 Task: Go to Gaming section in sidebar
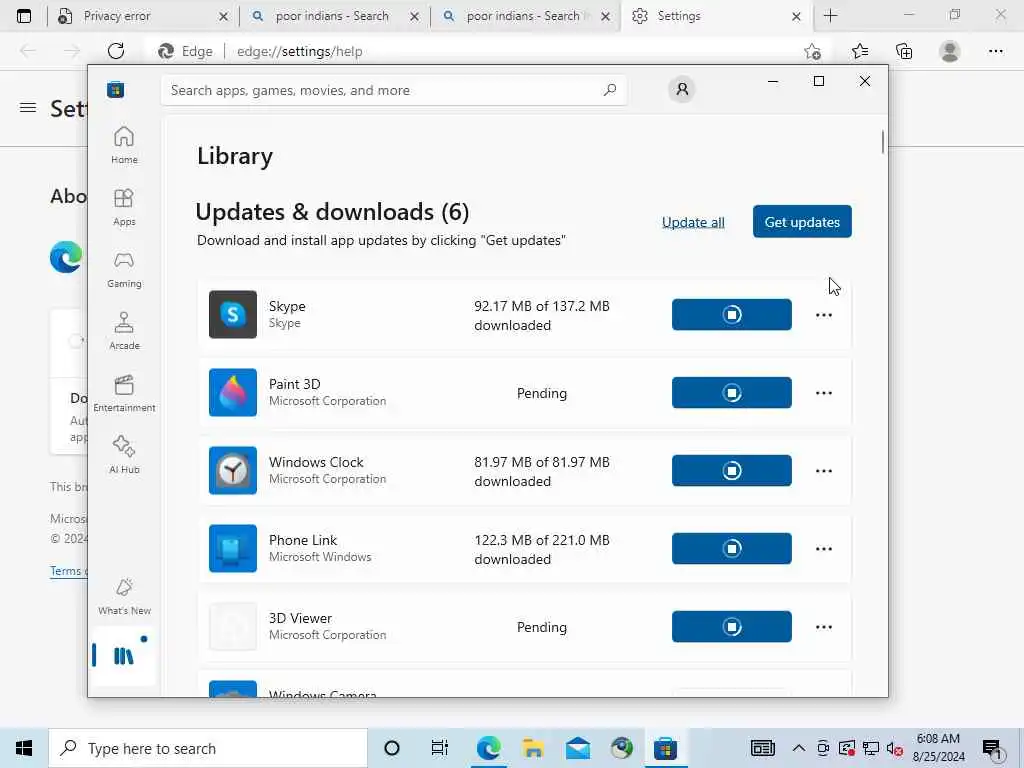pyautogui.click(x=124, y=269)
